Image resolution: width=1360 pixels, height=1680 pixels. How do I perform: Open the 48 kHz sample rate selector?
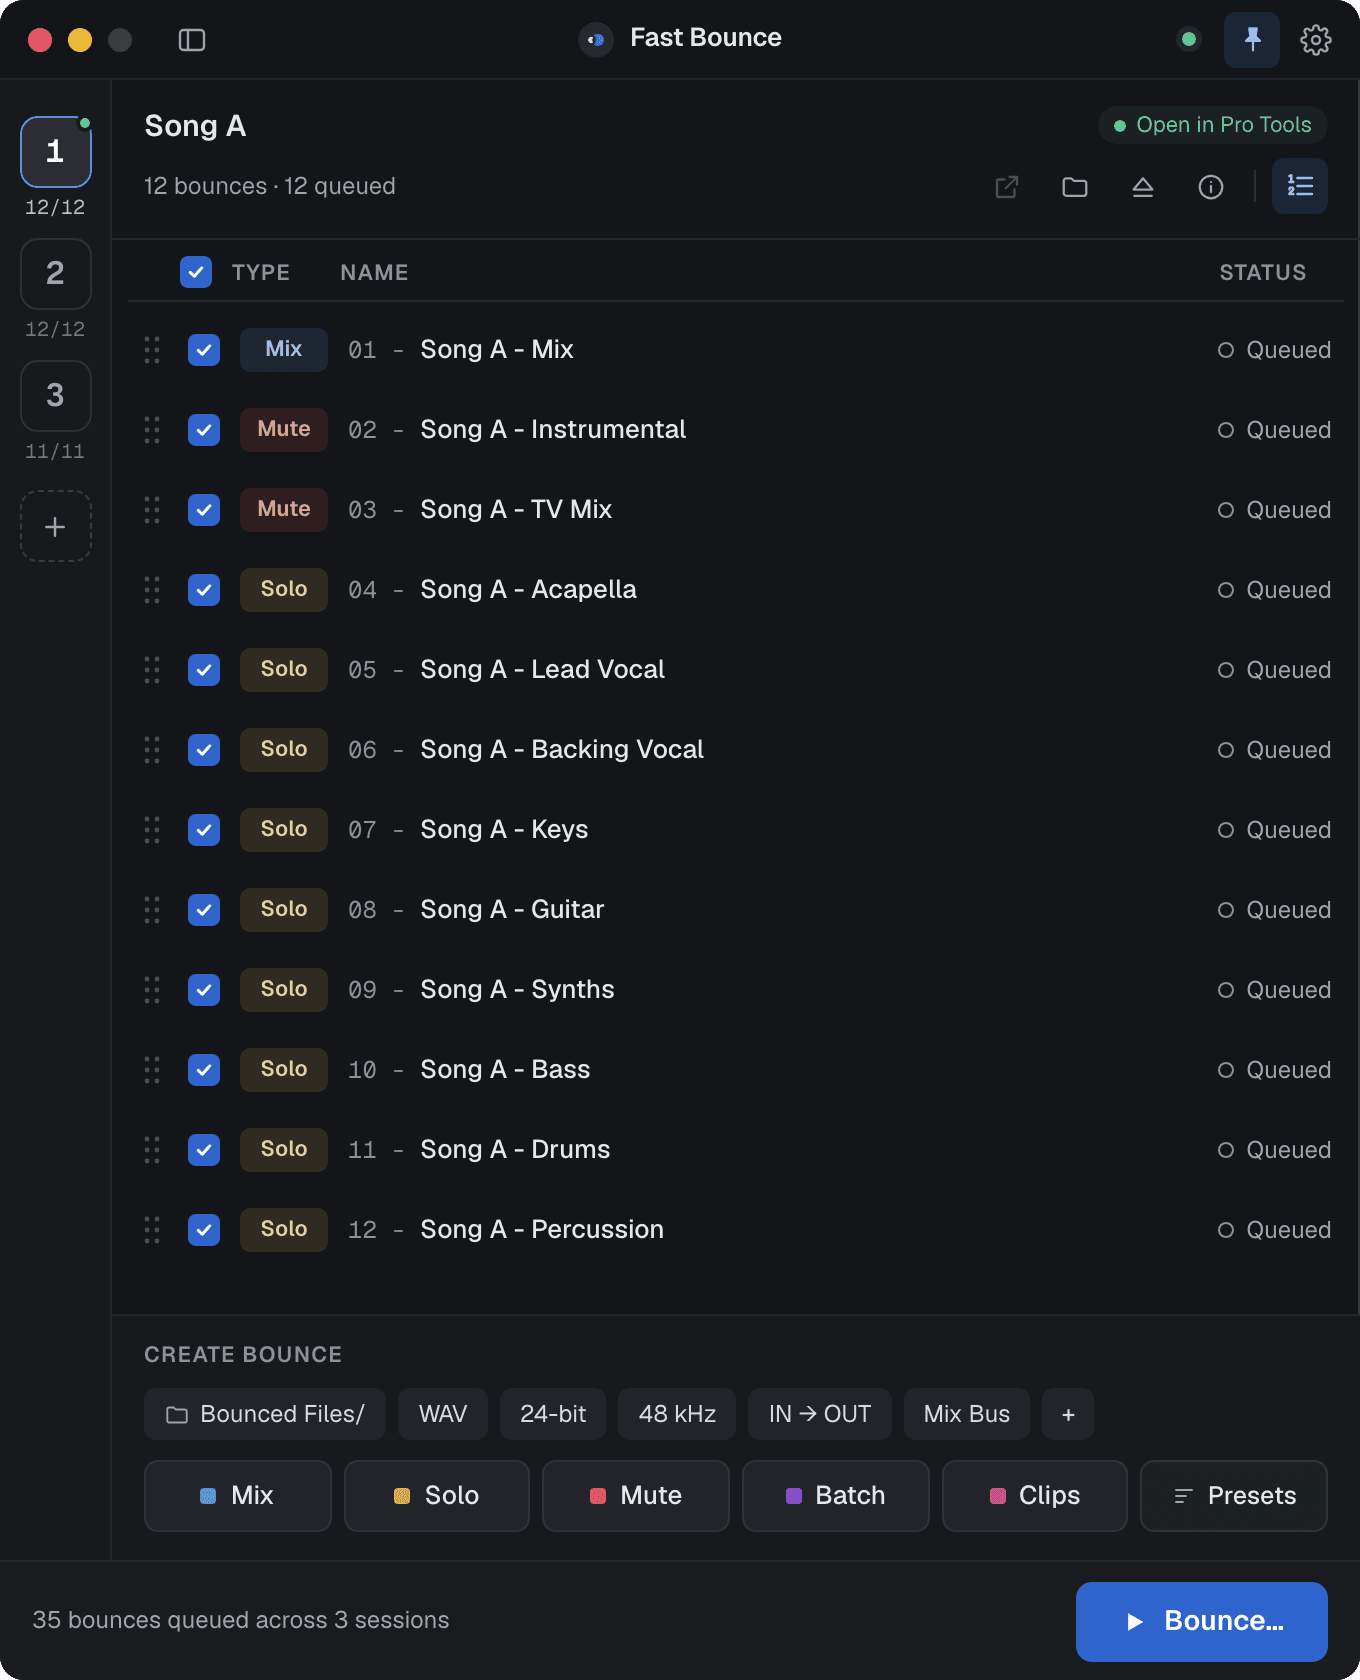(x=677, y=1414)
